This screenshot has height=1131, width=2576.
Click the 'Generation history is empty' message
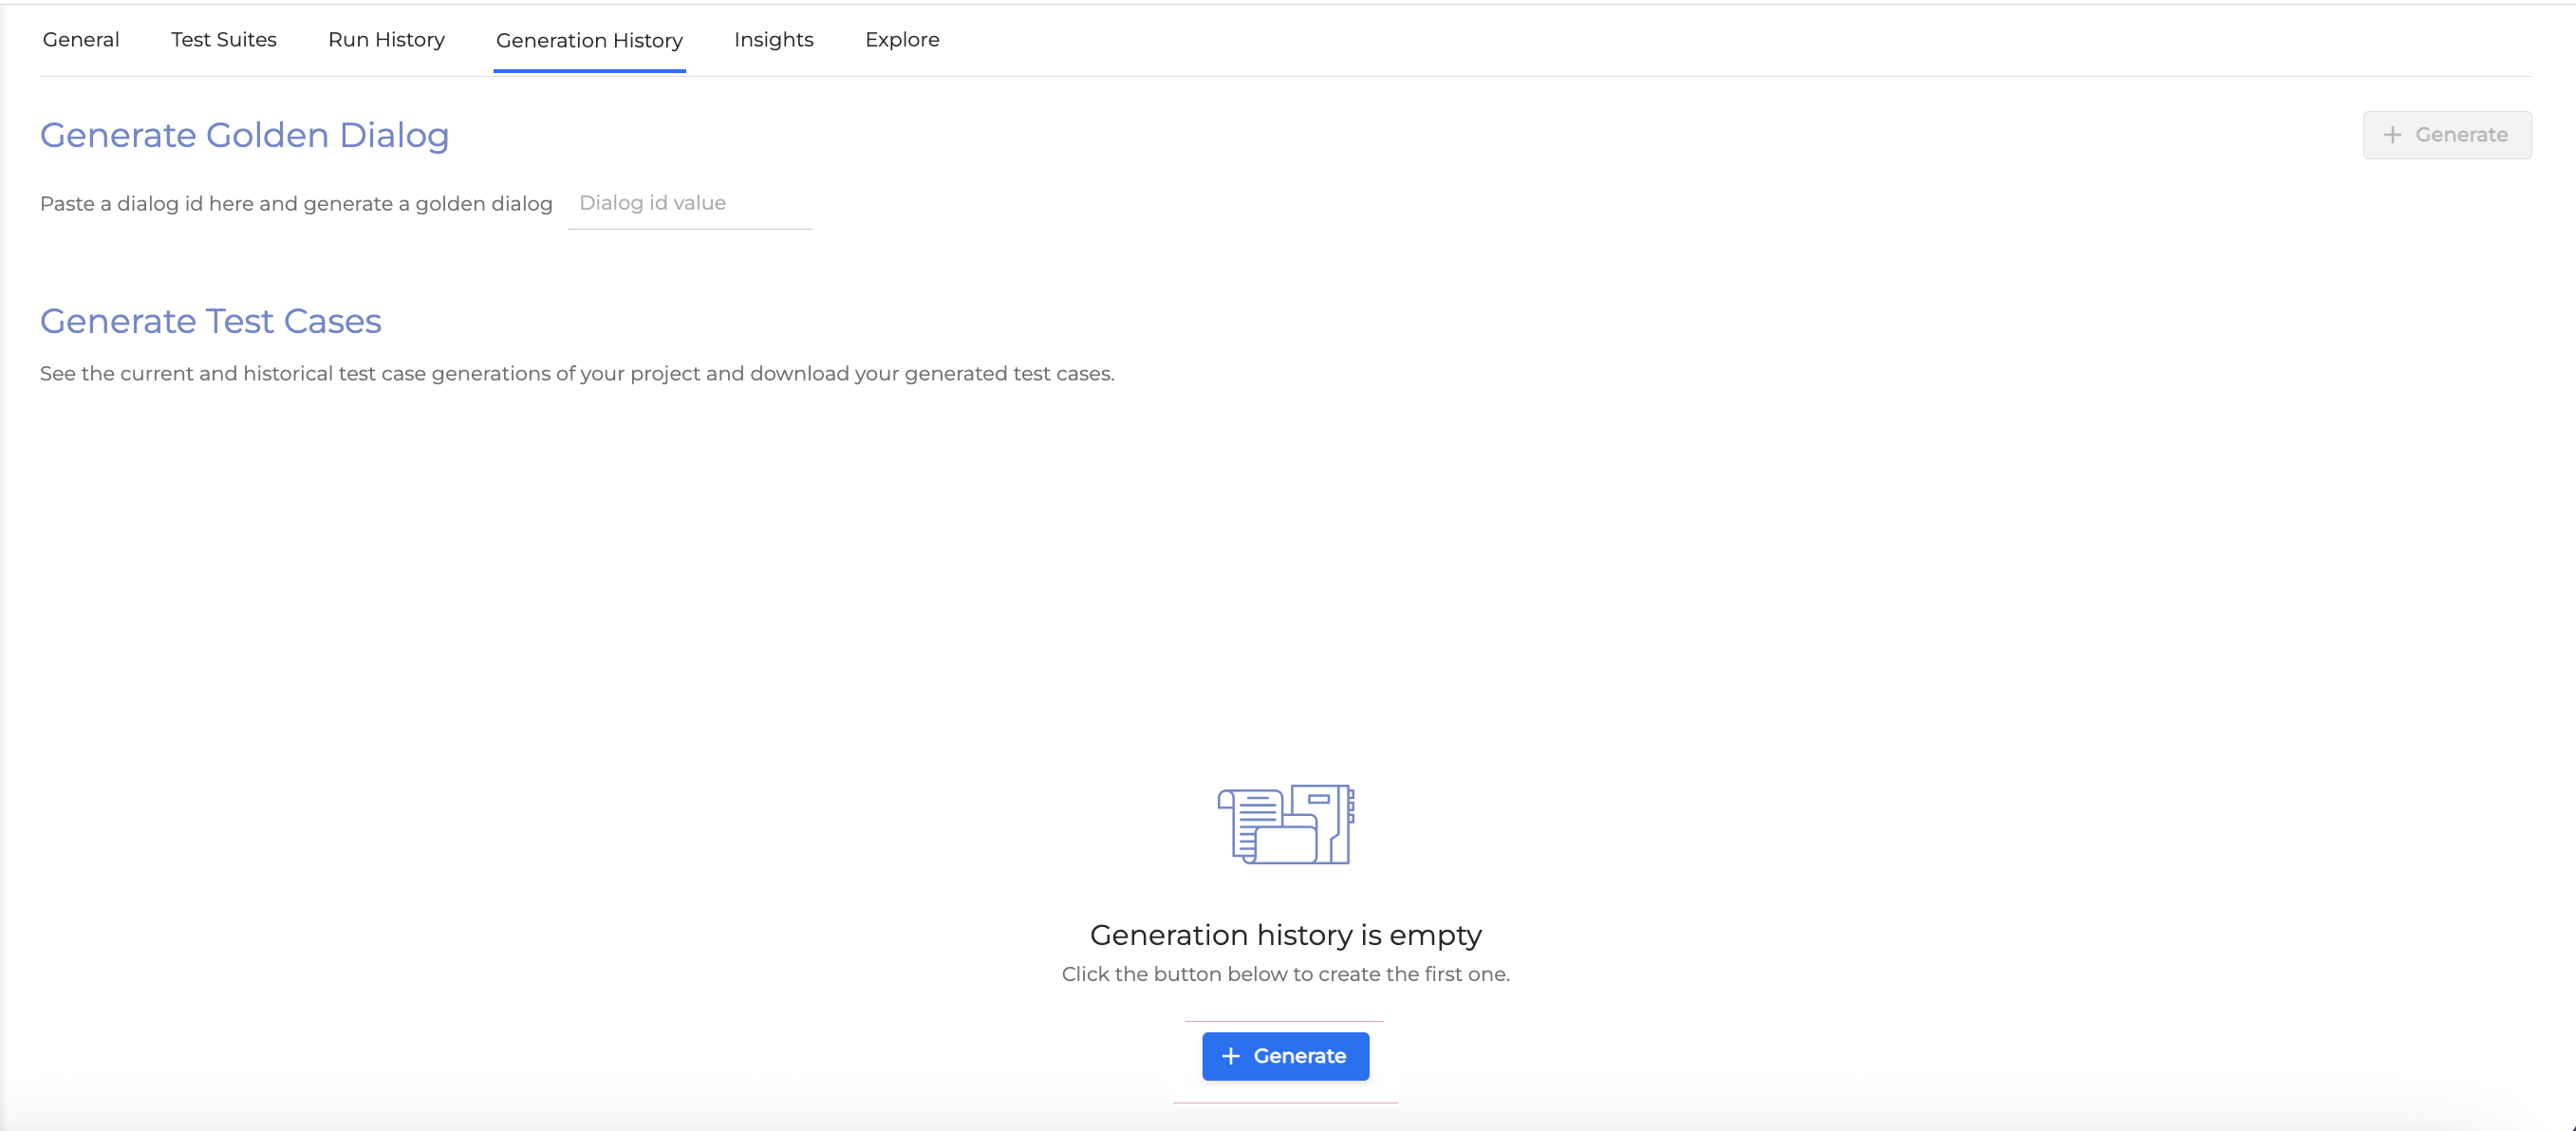1285,935
